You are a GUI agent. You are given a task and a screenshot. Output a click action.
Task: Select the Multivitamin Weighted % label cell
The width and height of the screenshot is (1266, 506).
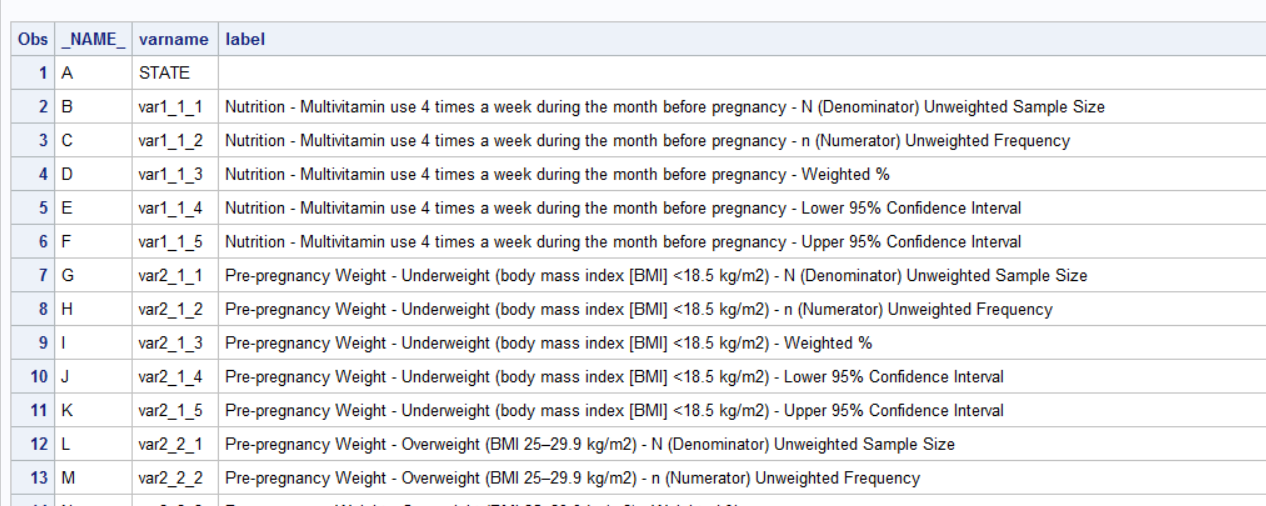click(x=556, y=174)
